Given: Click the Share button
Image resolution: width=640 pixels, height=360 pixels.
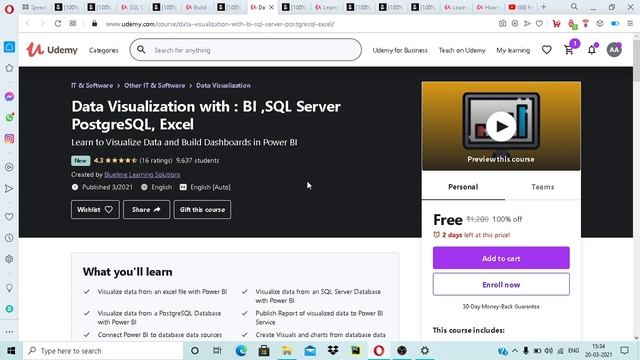Looking at the screenshot, I should coord(146,209).
